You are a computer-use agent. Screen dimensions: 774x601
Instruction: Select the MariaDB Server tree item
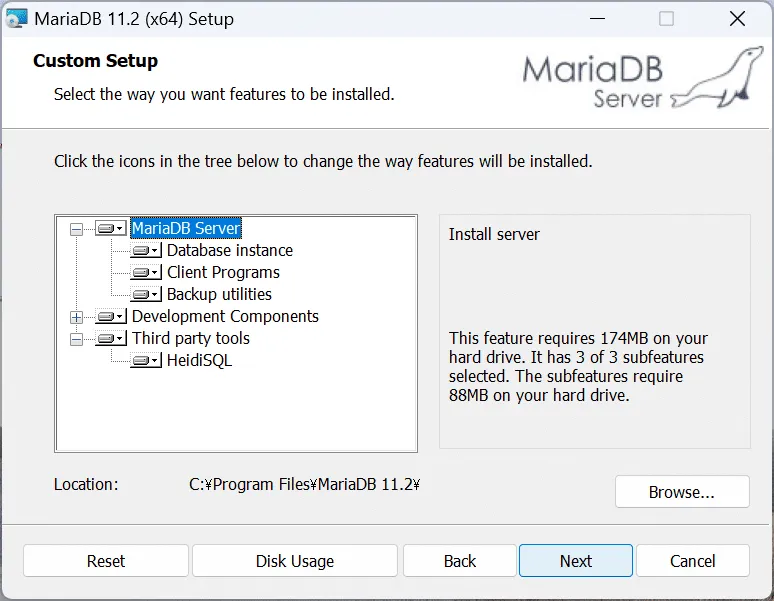pyautogui.click(x=186, y=228)
